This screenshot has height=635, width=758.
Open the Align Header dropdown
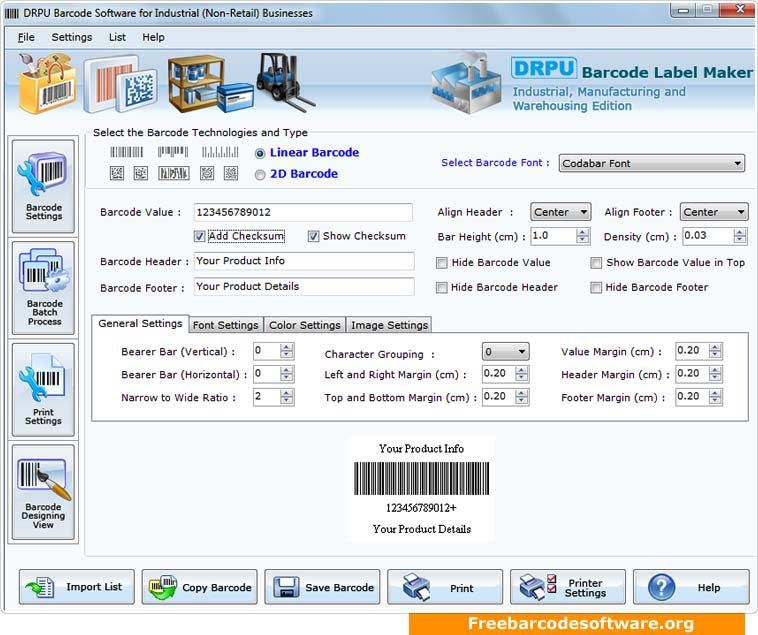click(560, 212)
